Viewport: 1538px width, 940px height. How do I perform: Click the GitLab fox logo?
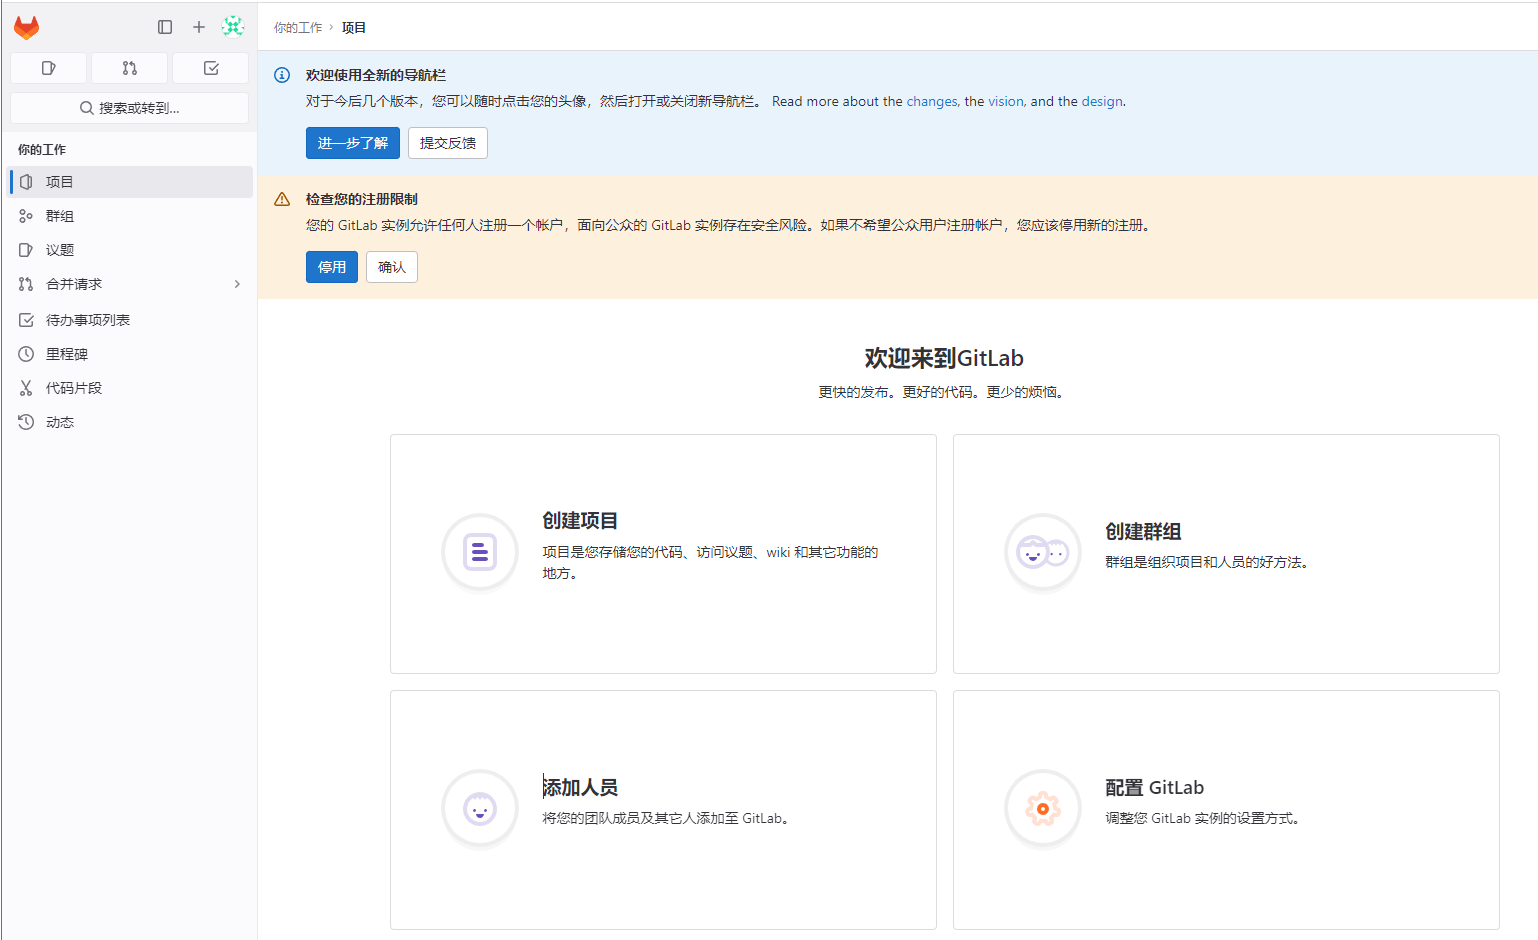(x=26, y=27)
